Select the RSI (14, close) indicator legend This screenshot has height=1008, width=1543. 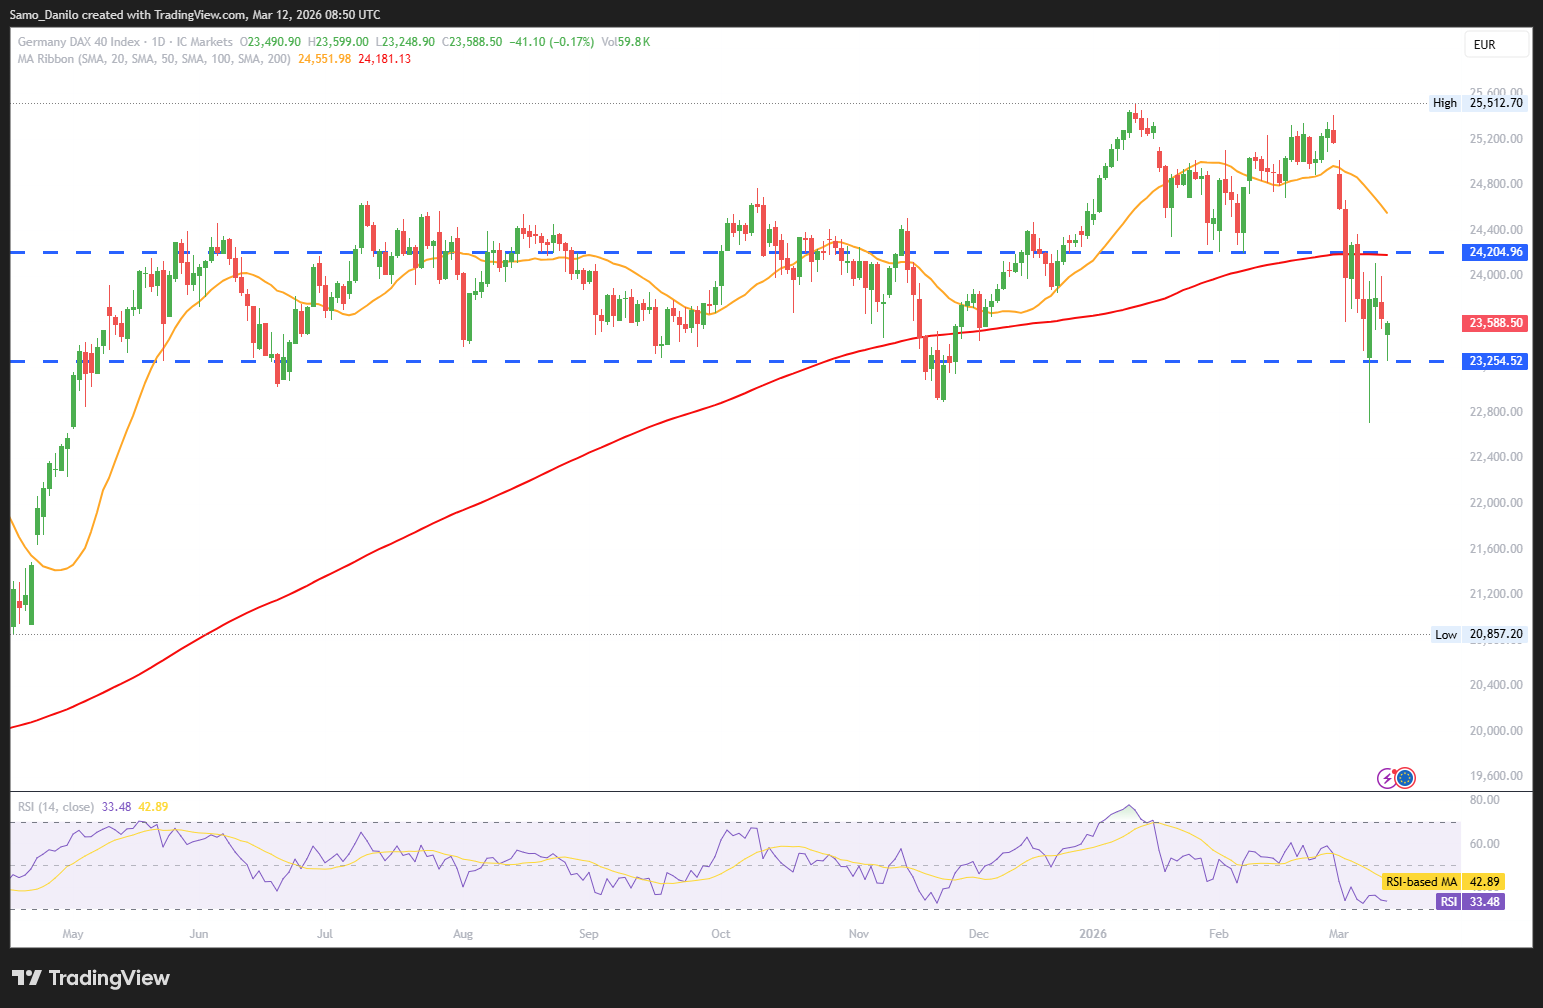pos(56,807)
